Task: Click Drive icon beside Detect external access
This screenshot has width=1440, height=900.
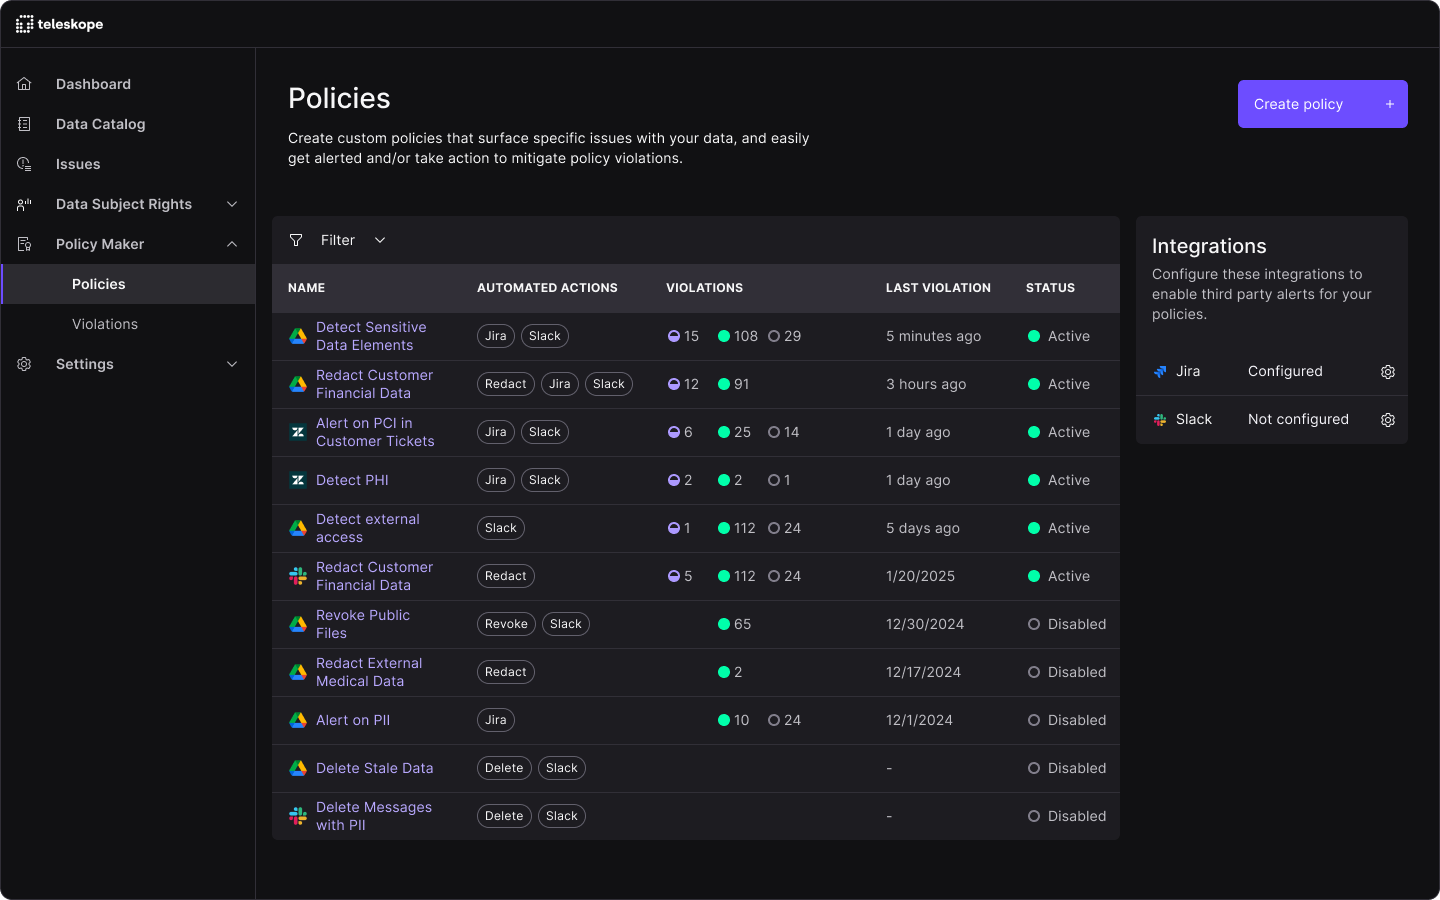Action: (x=298, y=528)
